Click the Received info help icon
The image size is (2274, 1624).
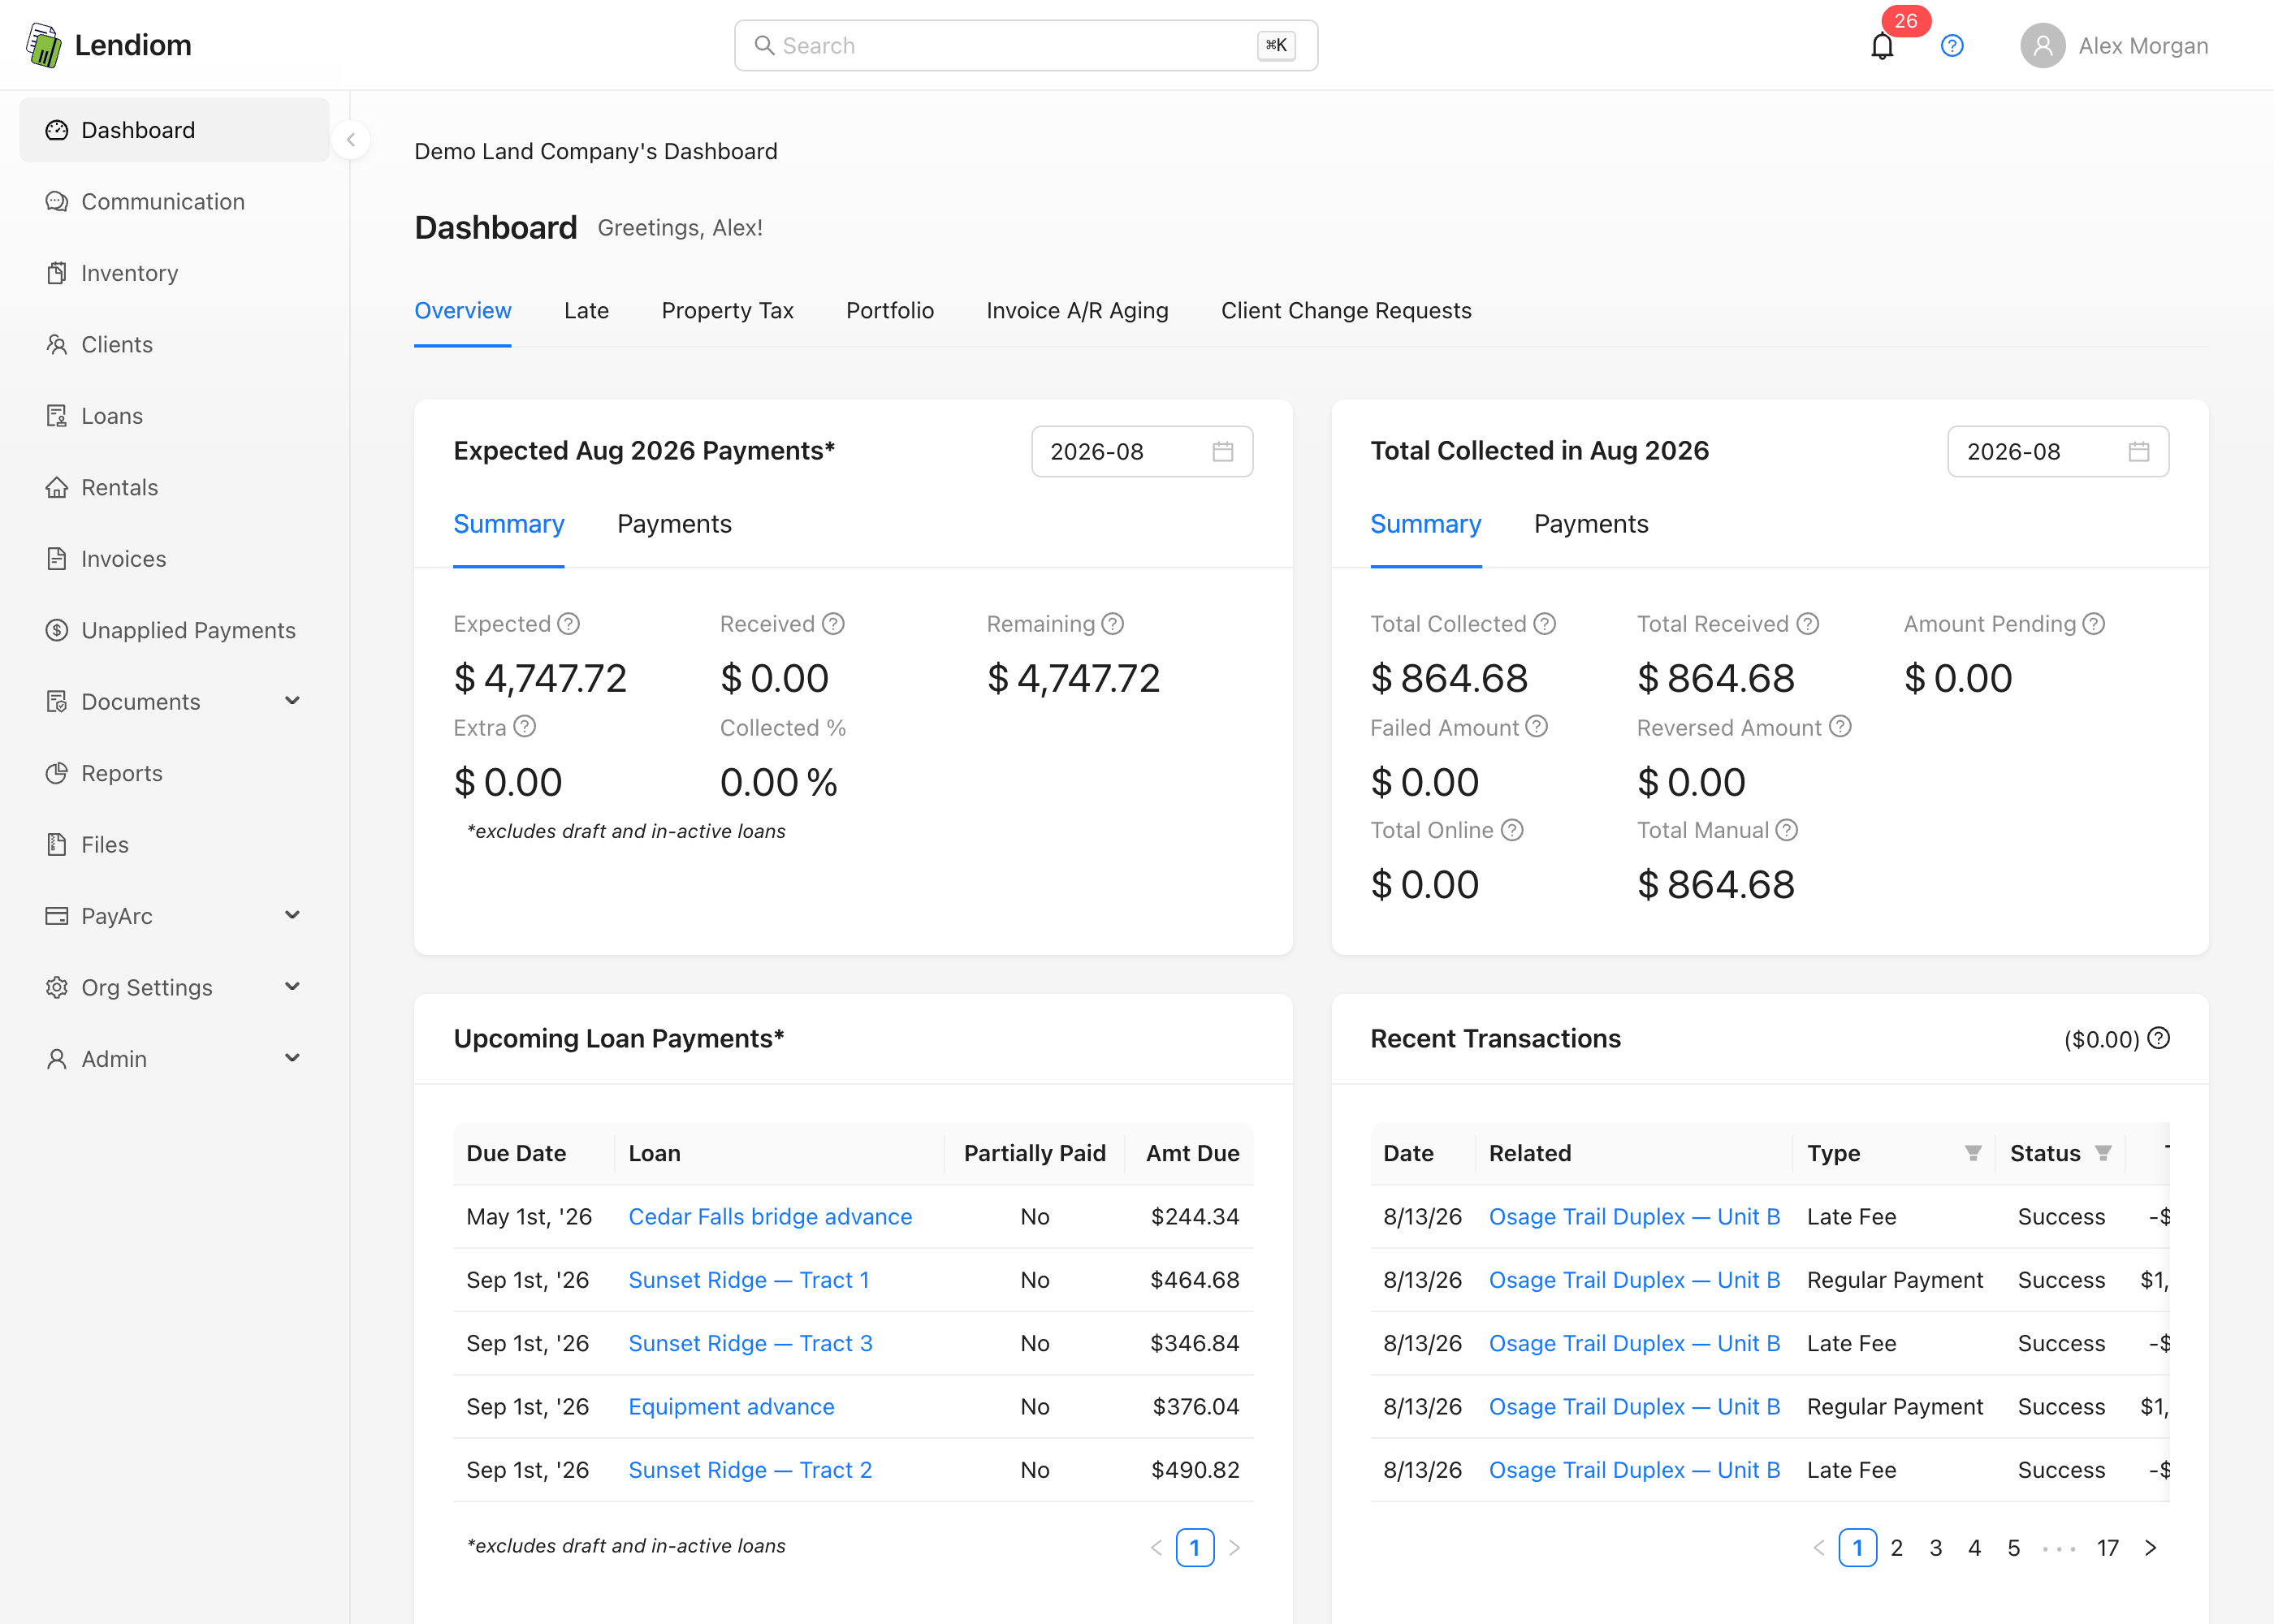pyautogui.click(x=833, y=624)
